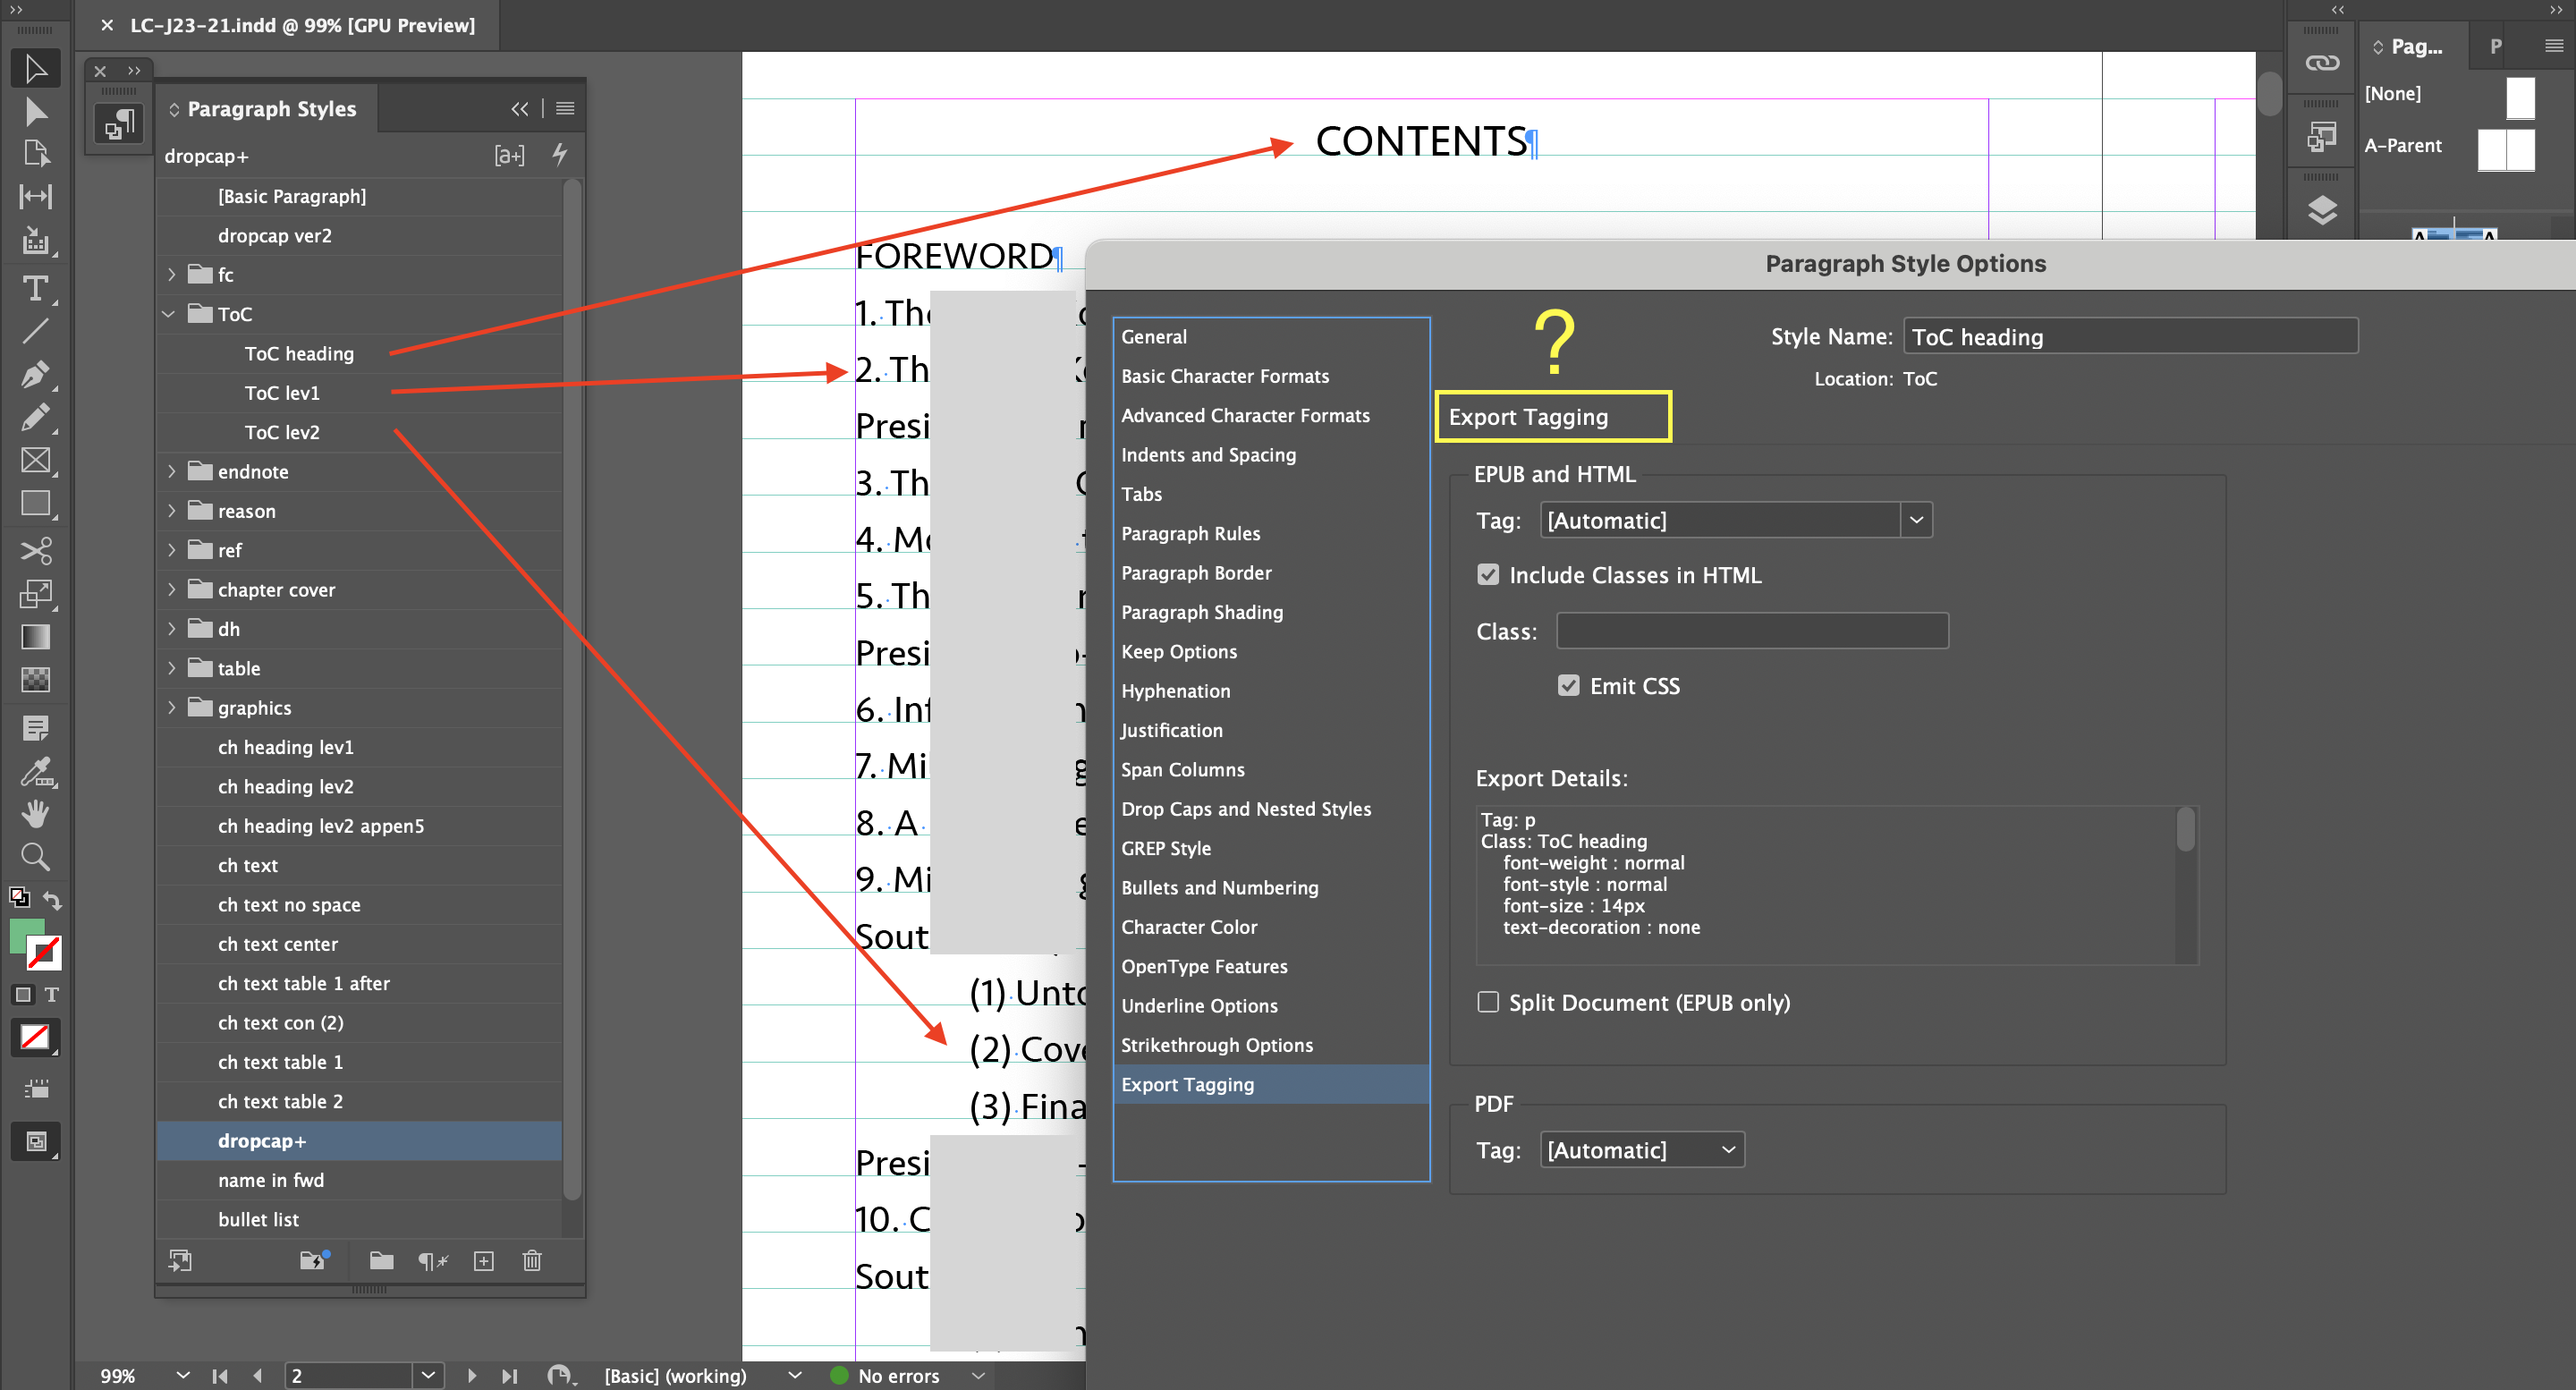The width and height of the screenshot is (2576, 1390).
Task: Select the Pen tool
Action: pyautogui.click(x=36, y=375)
